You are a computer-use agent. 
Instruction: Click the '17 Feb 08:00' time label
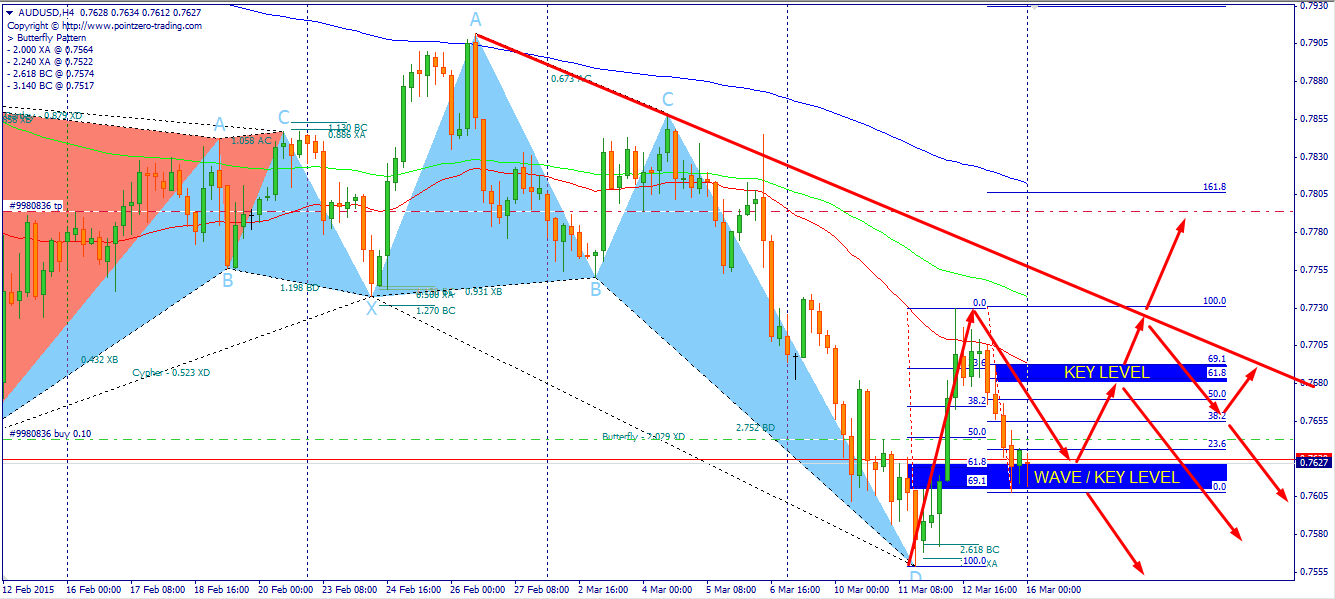tap(157, 590)
